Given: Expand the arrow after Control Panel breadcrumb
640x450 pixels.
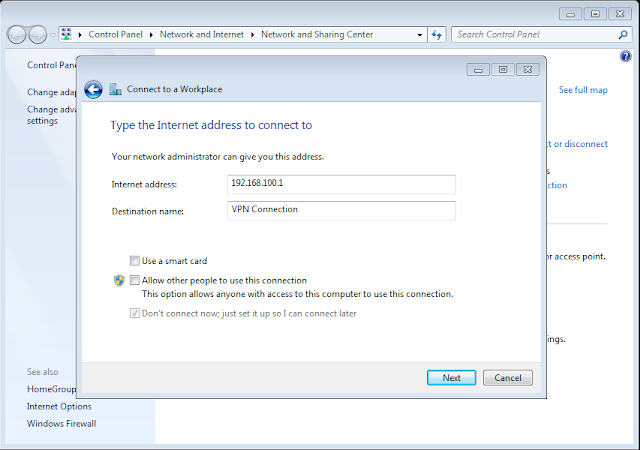Looking at the screenshot, I should tap(151, 35).
